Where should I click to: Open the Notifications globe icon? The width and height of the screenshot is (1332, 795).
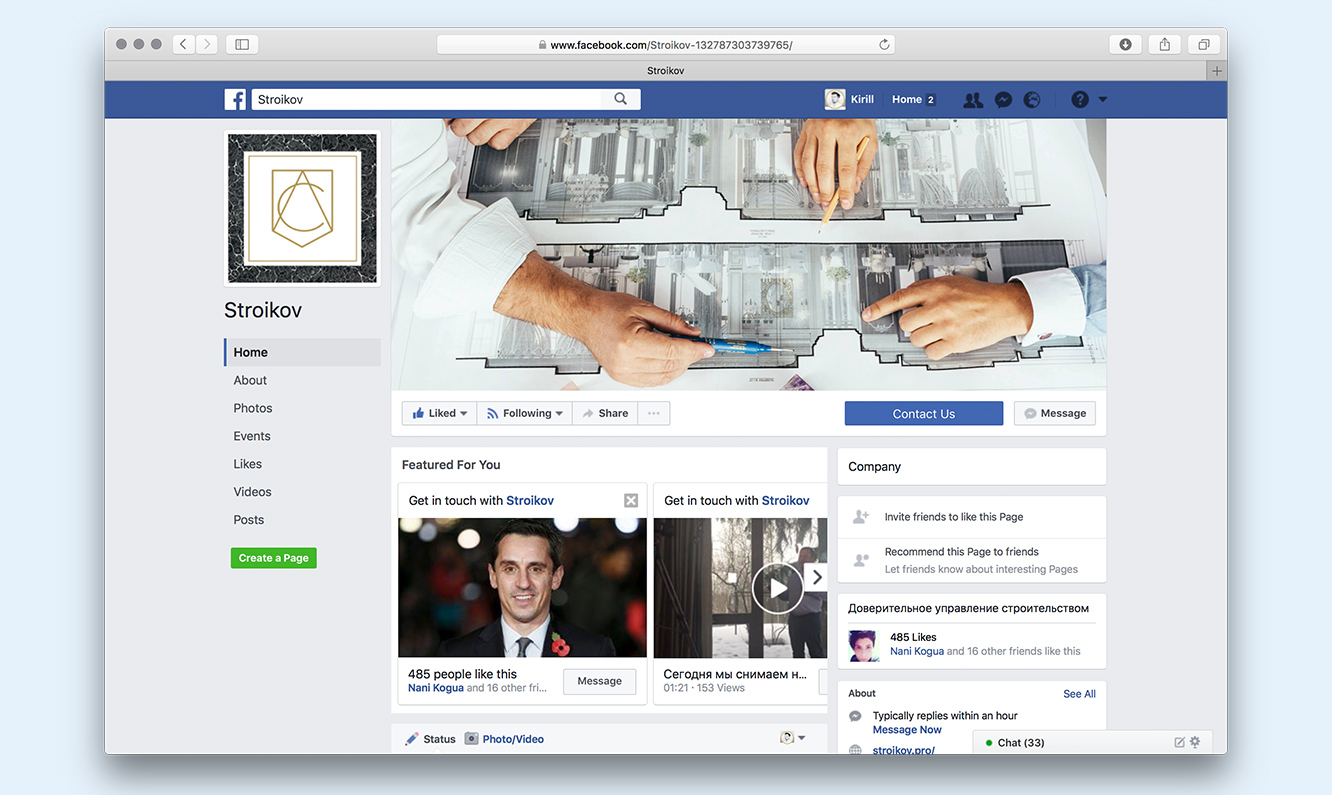[1032, 100]
